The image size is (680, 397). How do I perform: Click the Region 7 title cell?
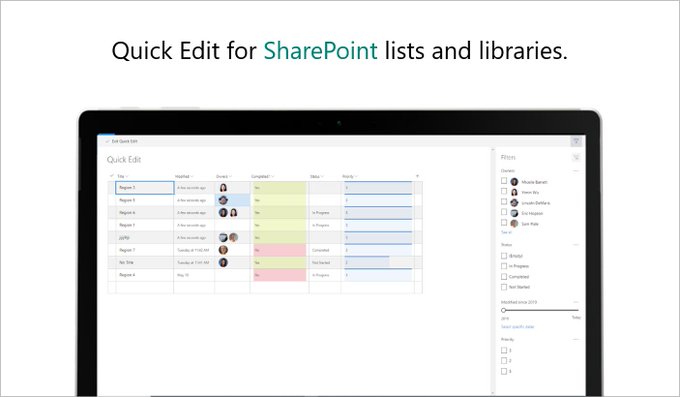tap(145, 250)
